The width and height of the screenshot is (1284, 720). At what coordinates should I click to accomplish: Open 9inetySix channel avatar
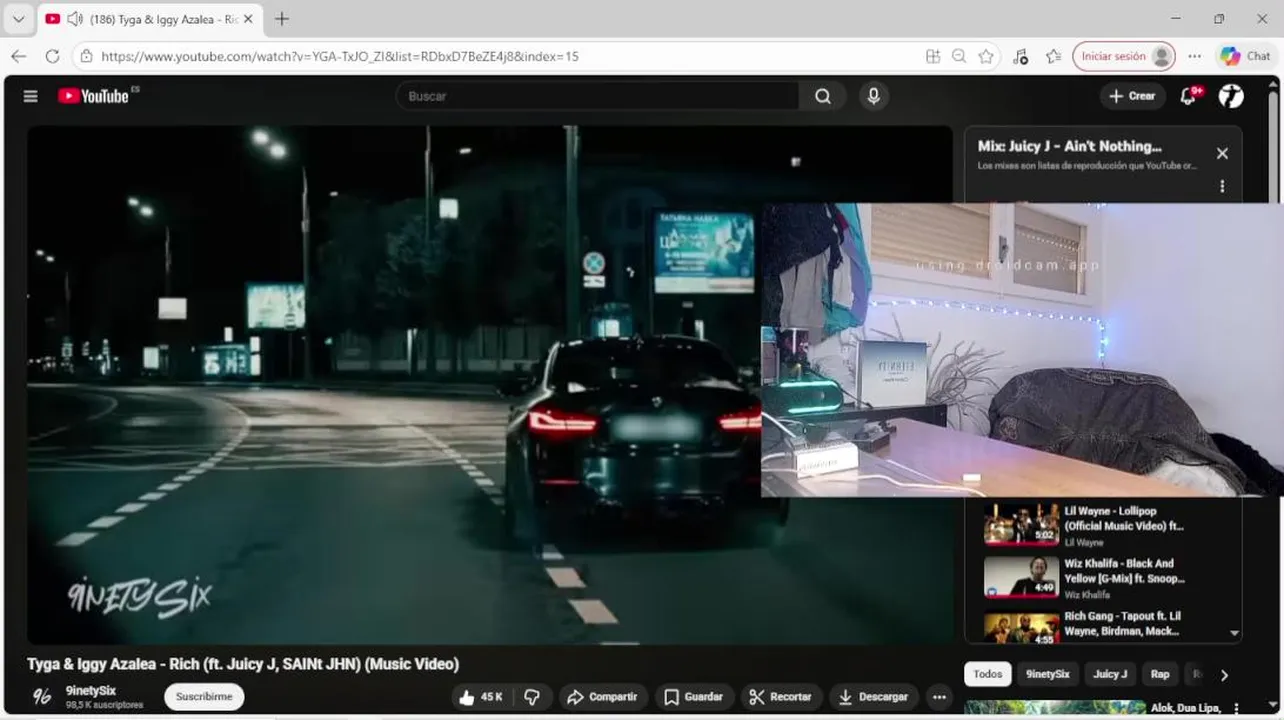click(x=42, y=697)
